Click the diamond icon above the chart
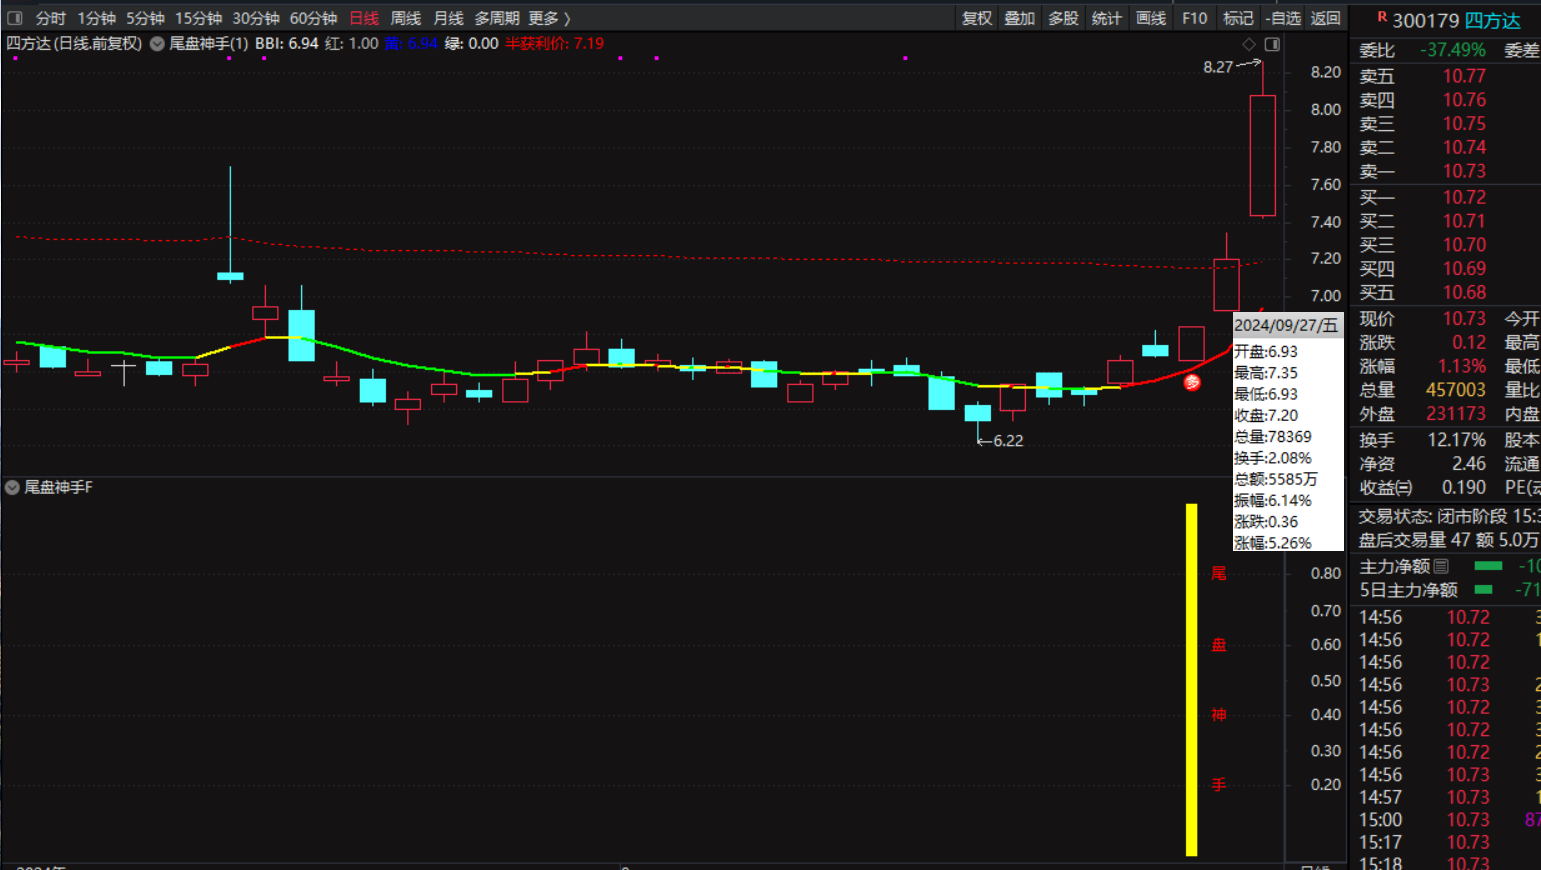The image size is (1541, 870). pyautogui.click(x=1249, y=44)
